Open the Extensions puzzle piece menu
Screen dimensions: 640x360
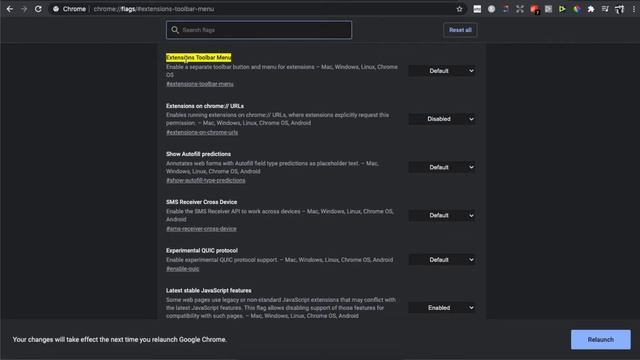point(591,9)
